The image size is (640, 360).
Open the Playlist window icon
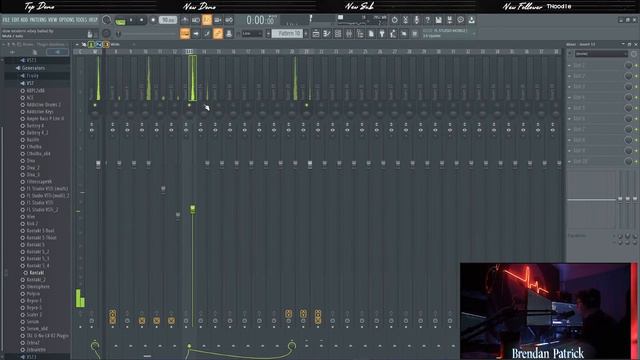coord(316,34)
